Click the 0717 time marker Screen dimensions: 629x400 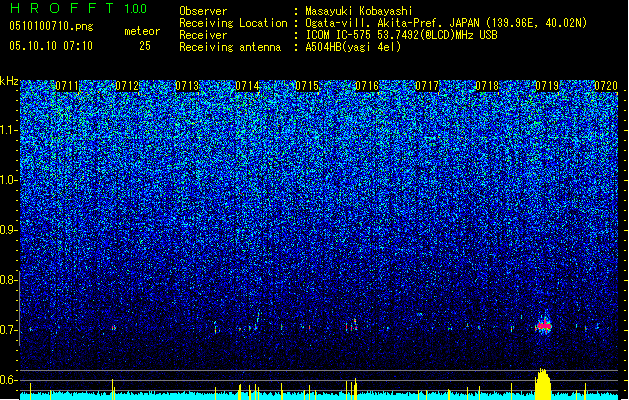click(x=427, y=86)
